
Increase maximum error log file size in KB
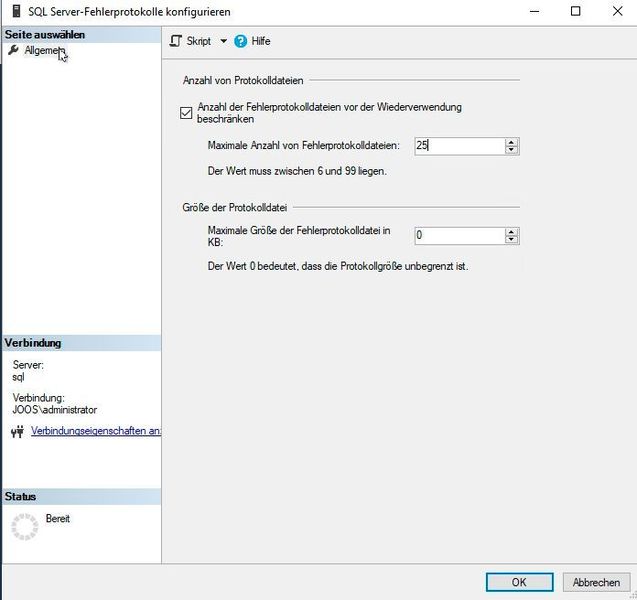511,232
